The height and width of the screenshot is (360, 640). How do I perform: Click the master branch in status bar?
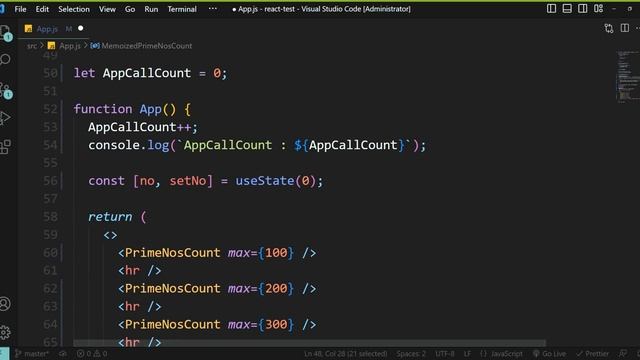pos(32,353)
